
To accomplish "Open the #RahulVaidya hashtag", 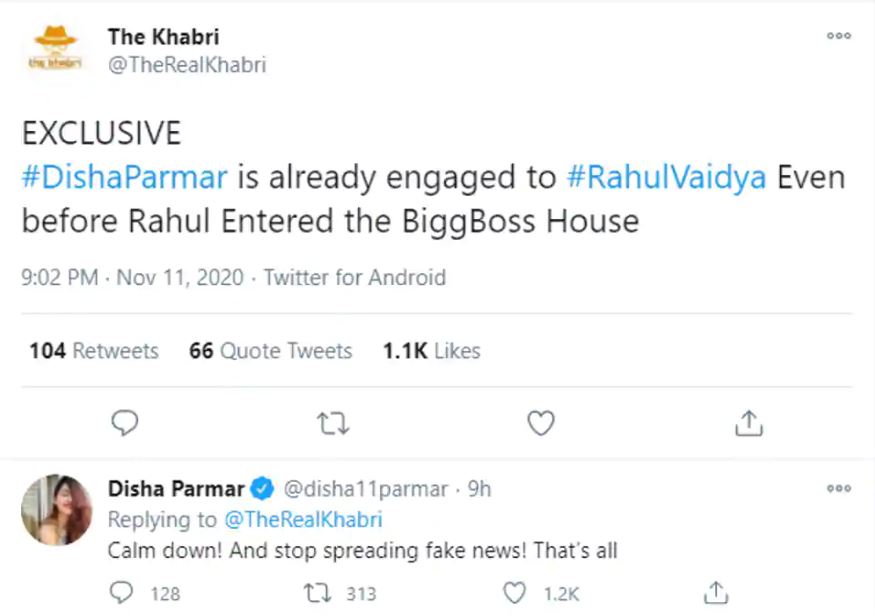I will pyautogui.click(x=667, y=178).
